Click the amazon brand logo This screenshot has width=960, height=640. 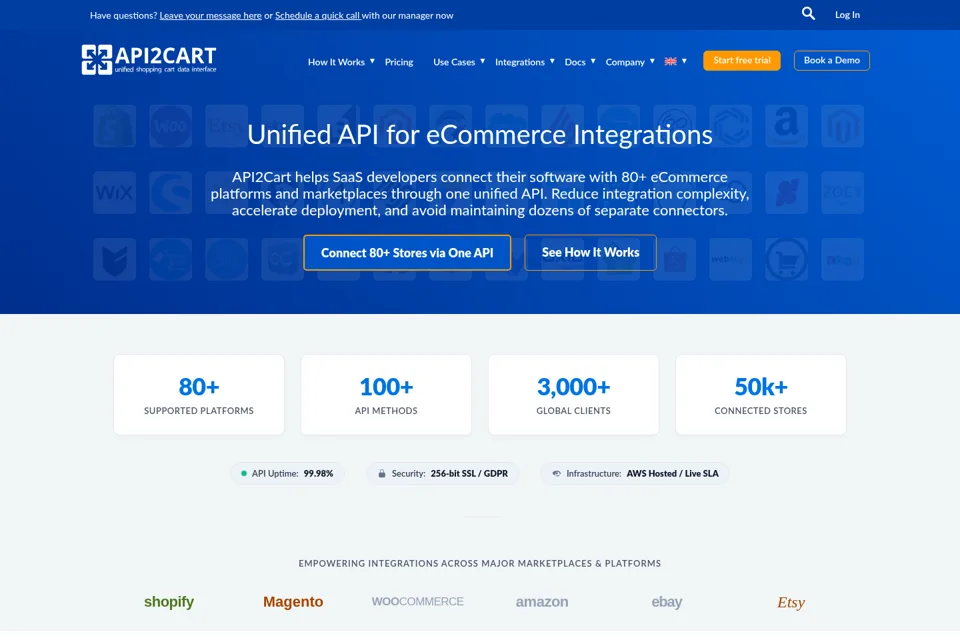tap(542, 602)
